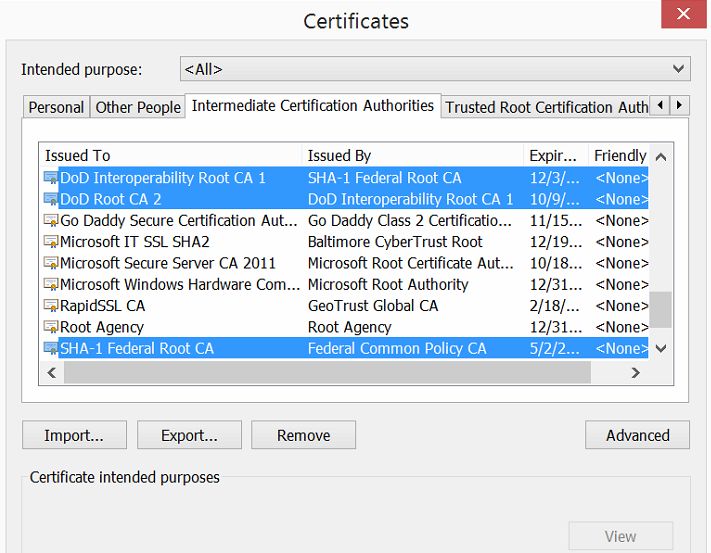This screenshot has width=711, height=553.
Task: Click issuer Microsoft Root Certificate Aut...
Action: [411, 263]
